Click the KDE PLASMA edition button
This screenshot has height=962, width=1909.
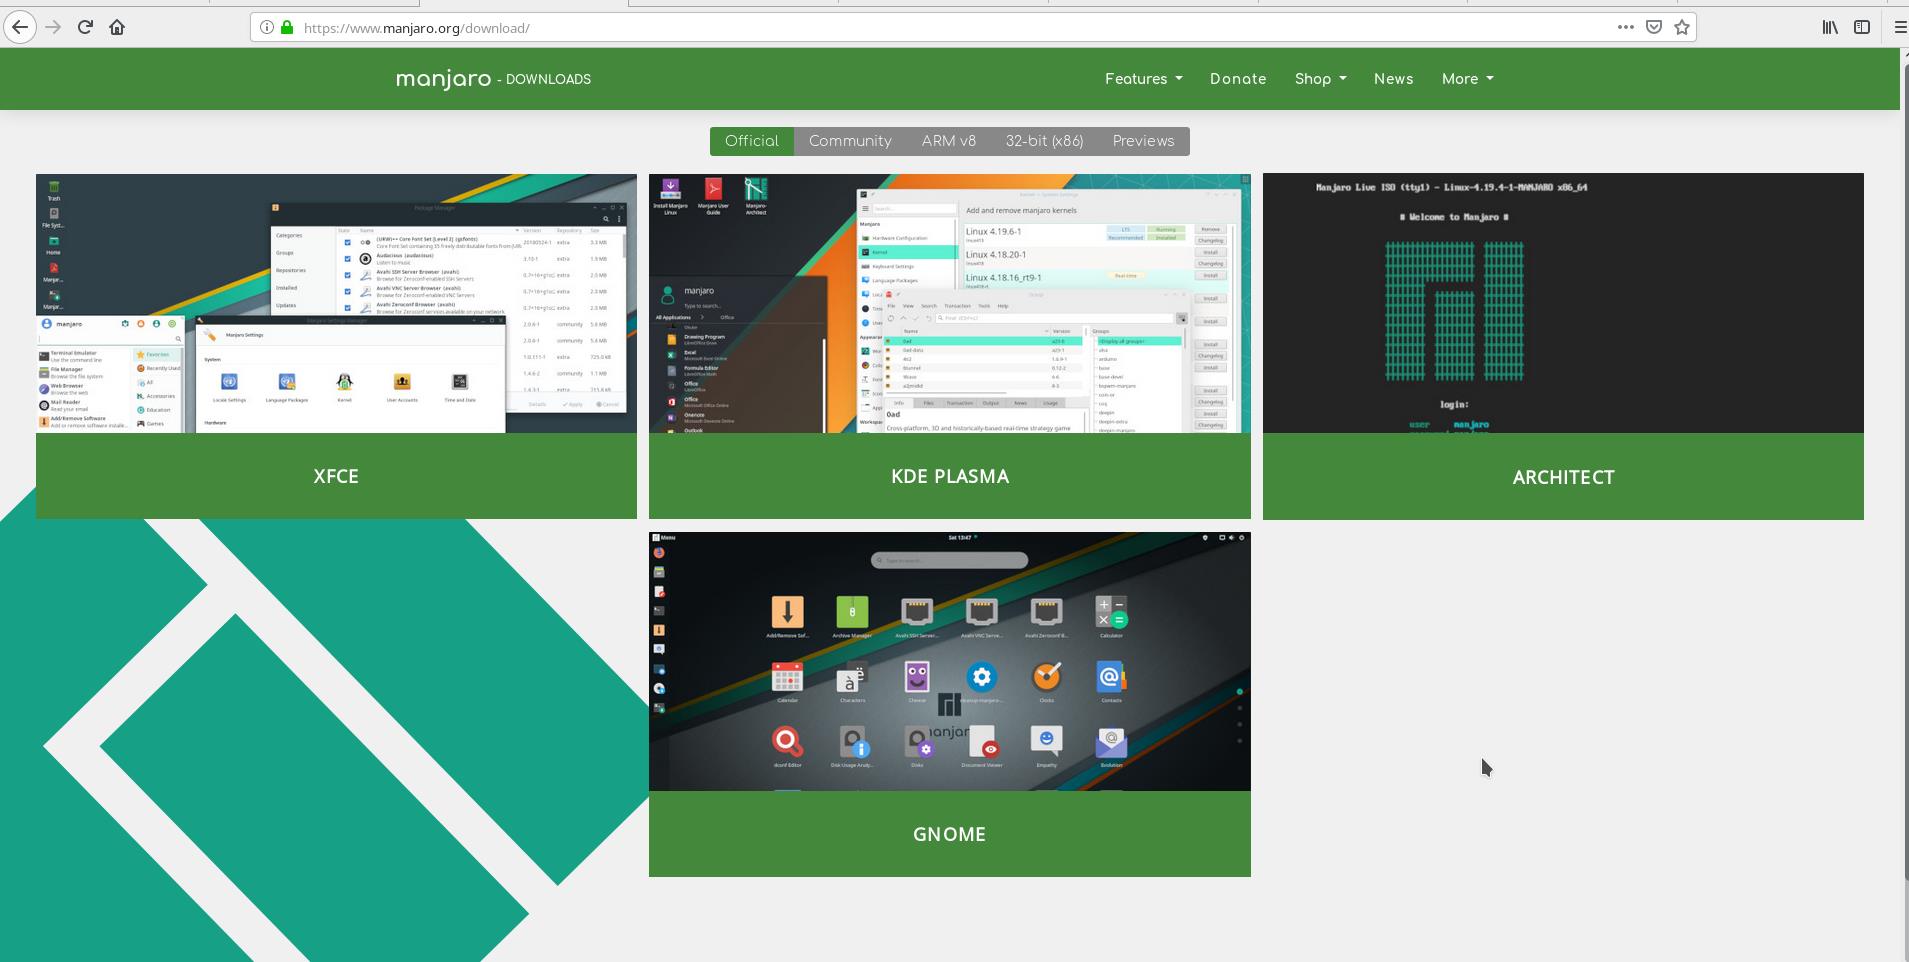tap(949, 476)
